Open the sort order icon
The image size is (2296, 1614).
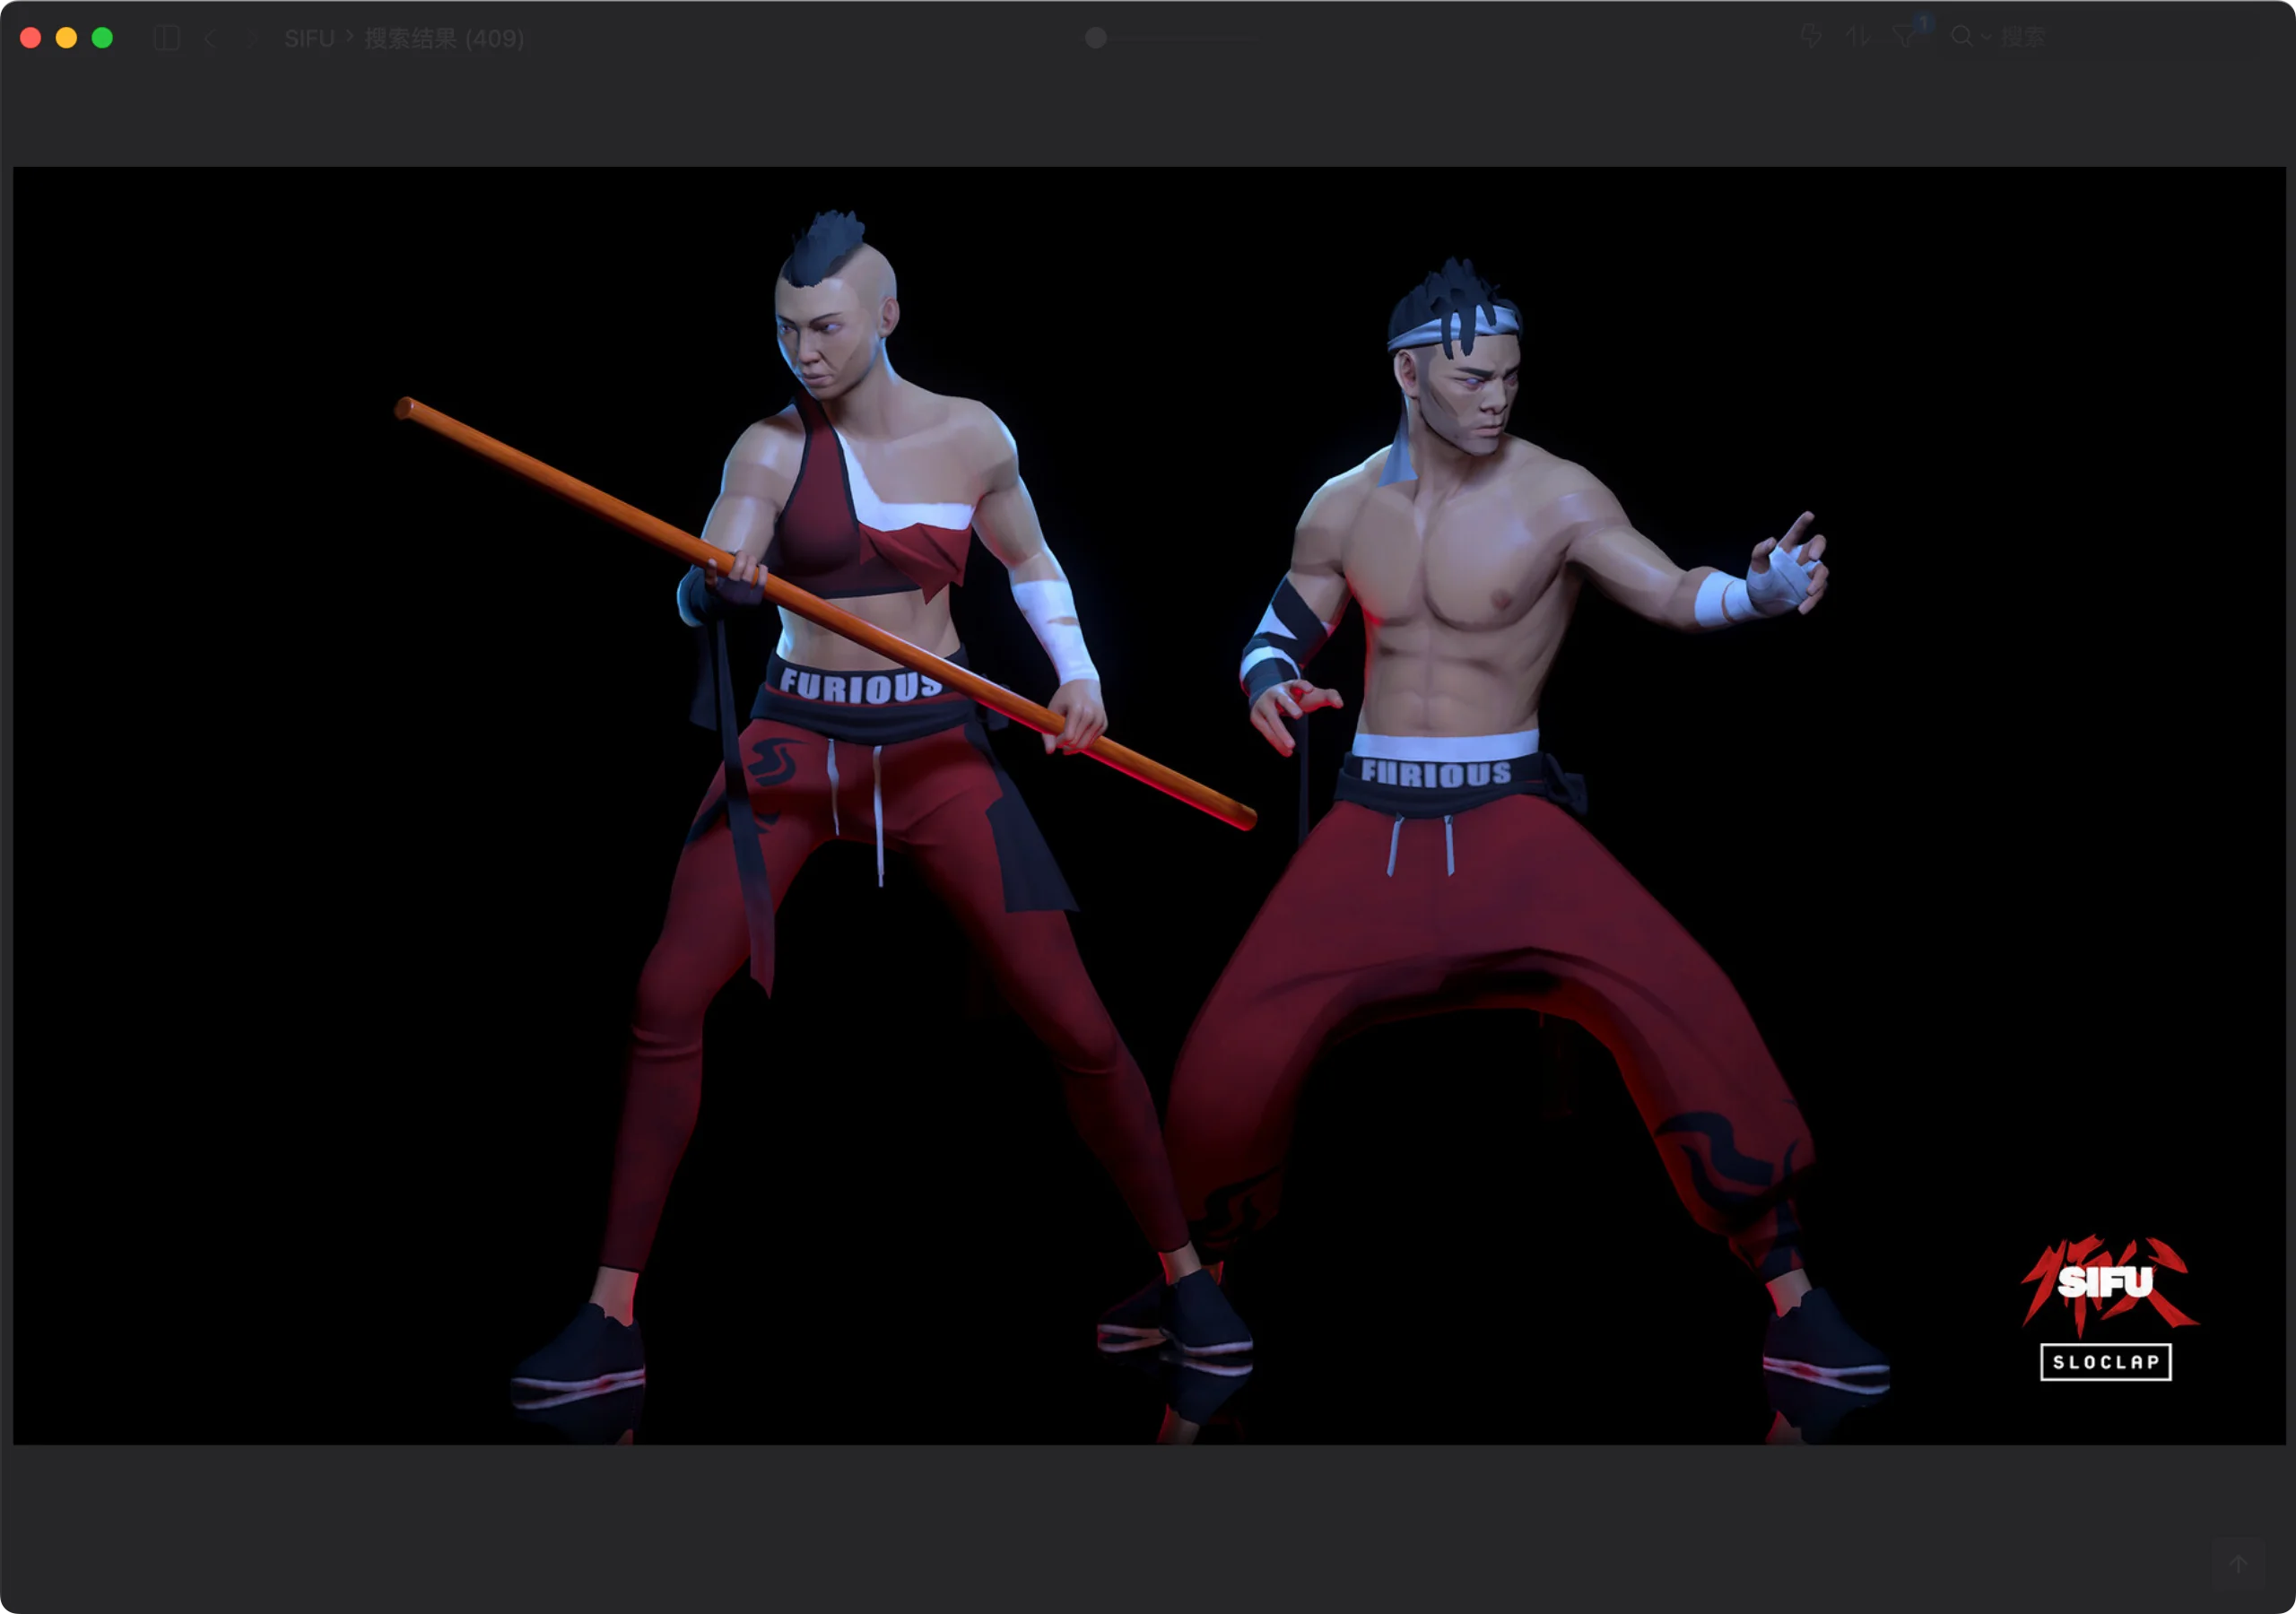[x=1857, y=37]
